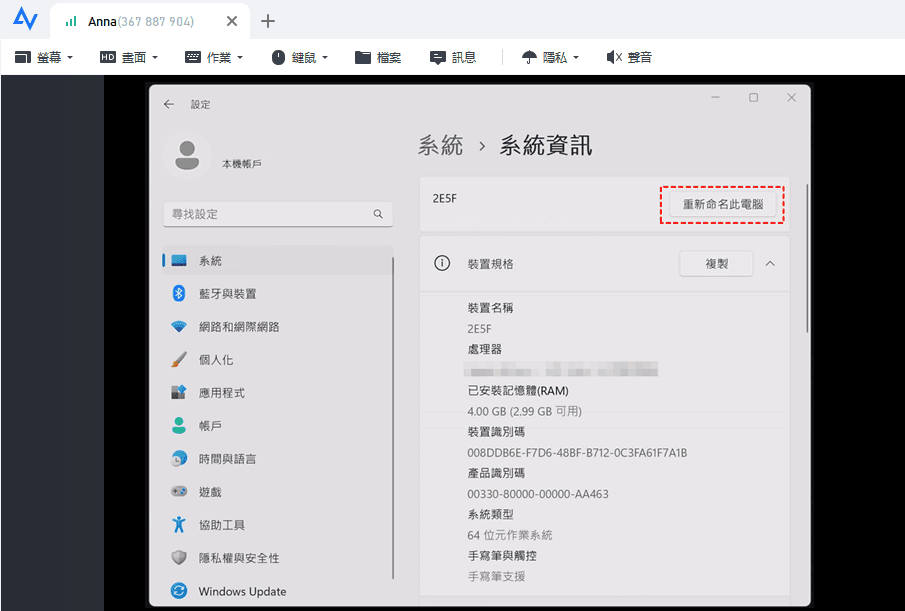Click the 尋找設定 search field
The height and width of the screenshot is (611, 905).
pos(278,214)
